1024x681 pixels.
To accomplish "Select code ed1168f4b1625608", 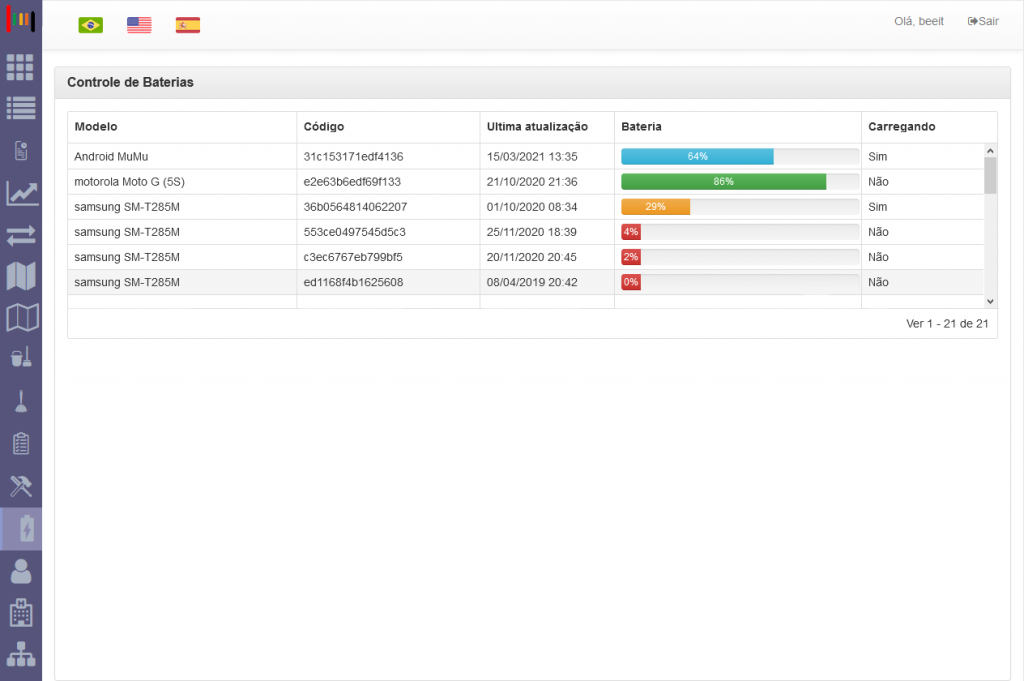I will 353,282.
